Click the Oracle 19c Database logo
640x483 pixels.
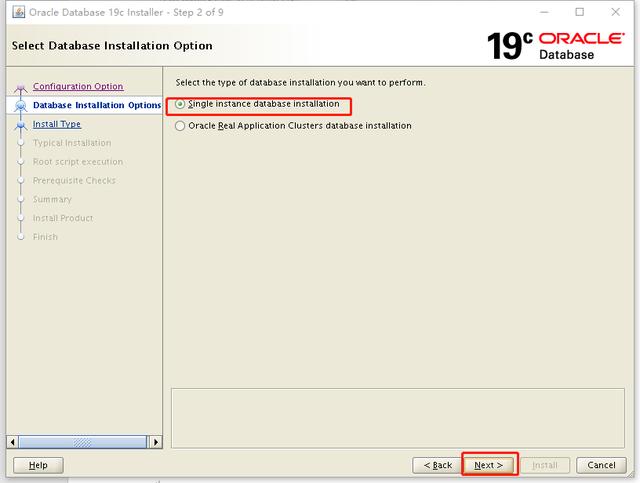tap(556, 46)
